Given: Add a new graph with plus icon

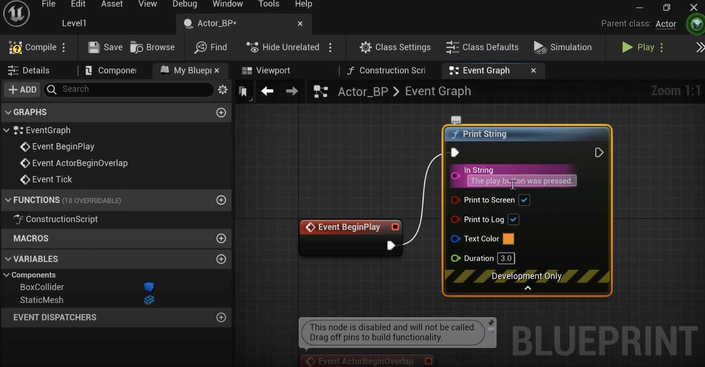Looking at the screenshot, I should tap(221, 112).
